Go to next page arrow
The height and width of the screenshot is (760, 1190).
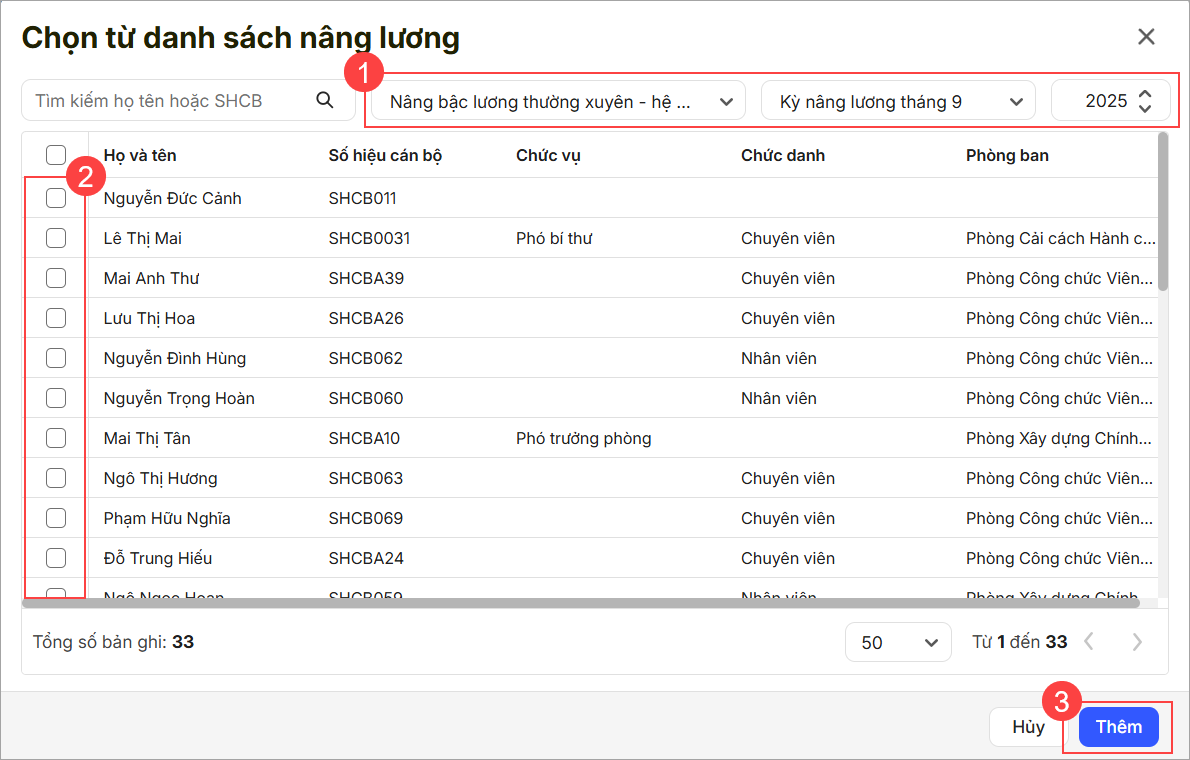(x=1137, y=642)
